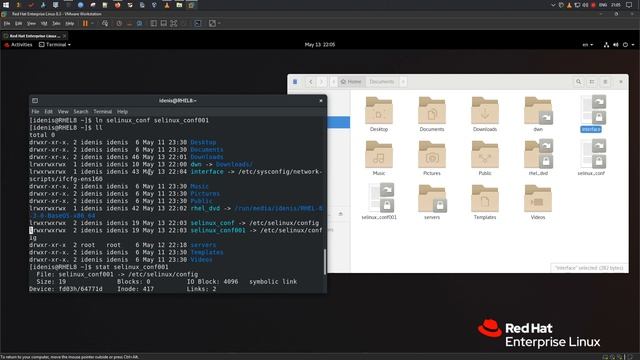Click the Home path button in Files
The image size is (640, 360).
pos(351,82)
